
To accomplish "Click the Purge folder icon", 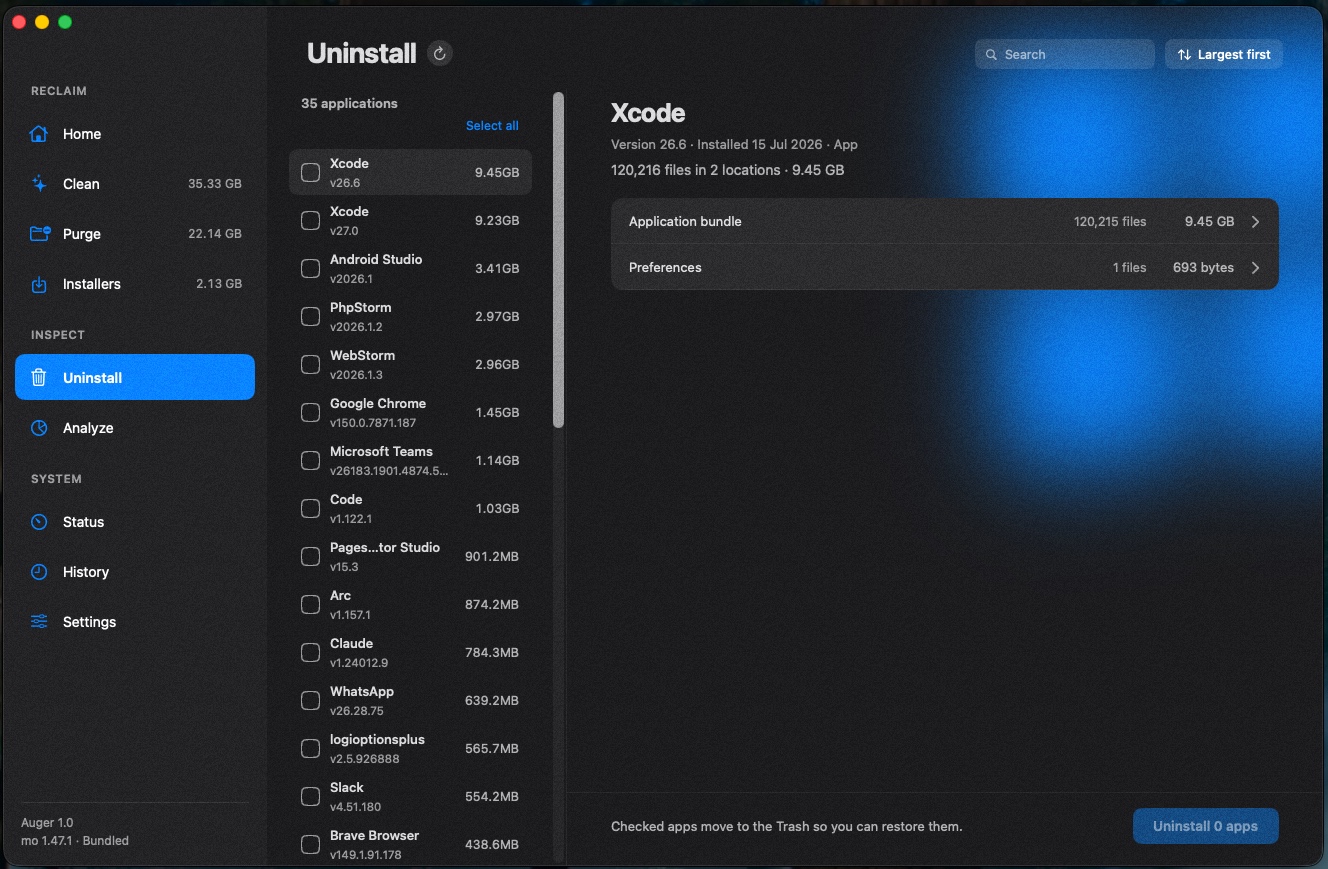I will [39, 234].
